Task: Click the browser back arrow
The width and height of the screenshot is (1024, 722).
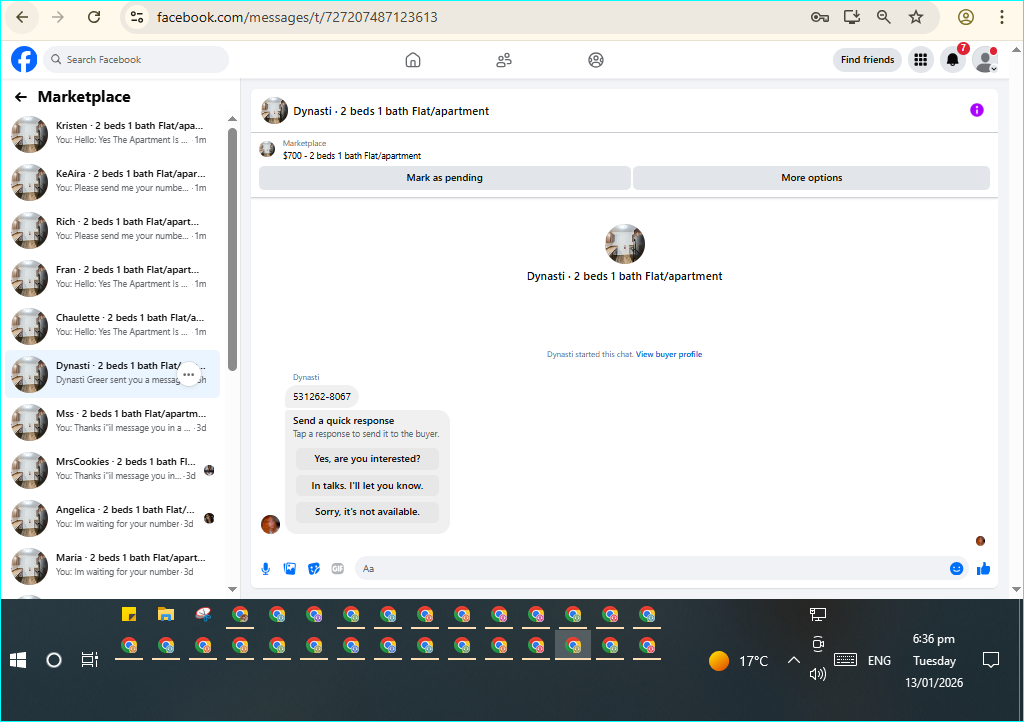Action: click(22, 18)
